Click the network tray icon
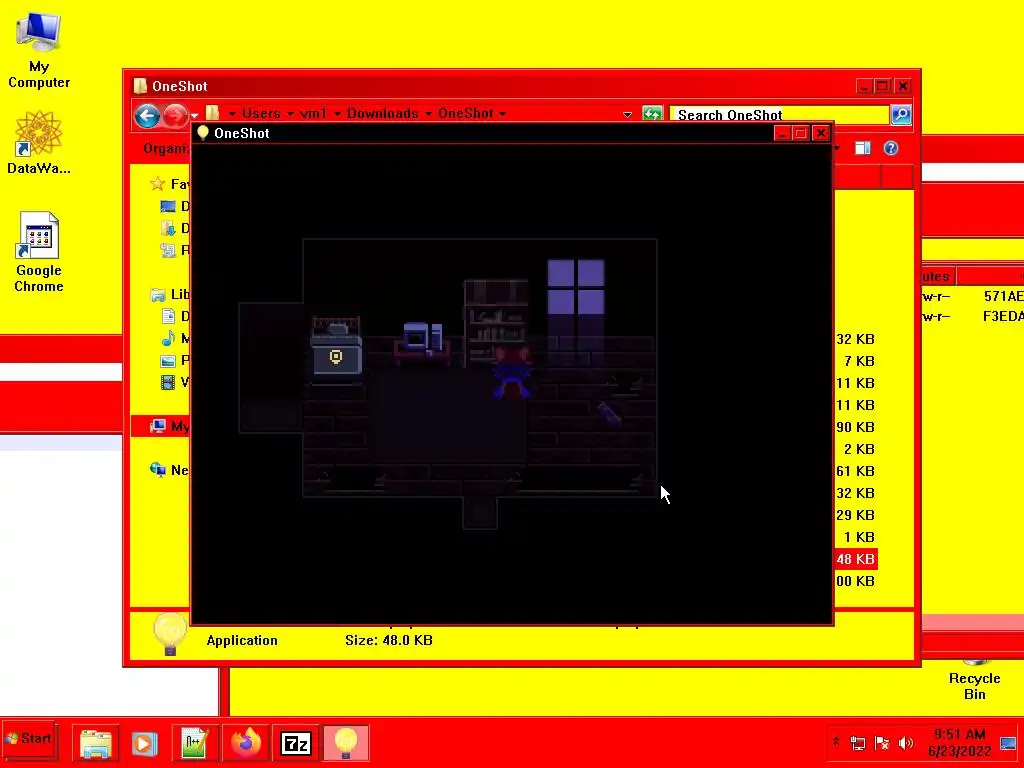 pos(857,743)
